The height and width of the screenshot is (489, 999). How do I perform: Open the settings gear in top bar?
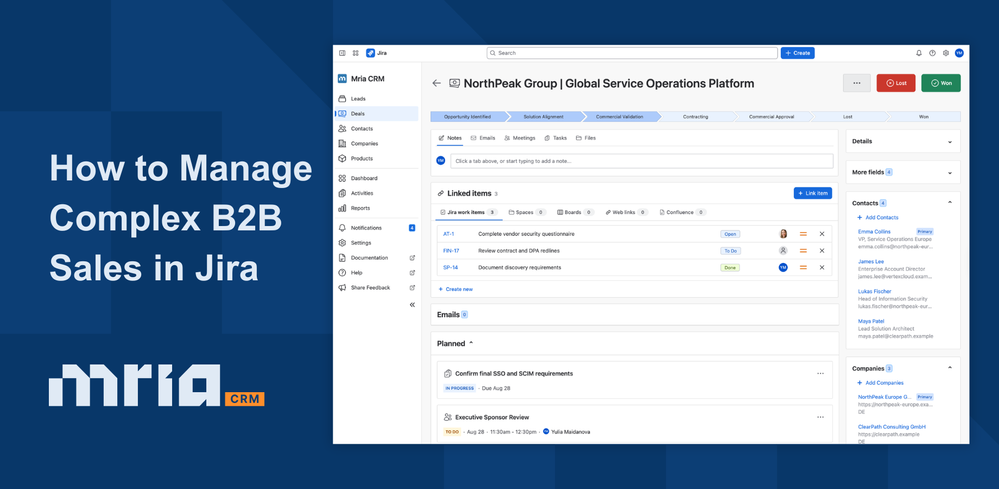(945, 53)
